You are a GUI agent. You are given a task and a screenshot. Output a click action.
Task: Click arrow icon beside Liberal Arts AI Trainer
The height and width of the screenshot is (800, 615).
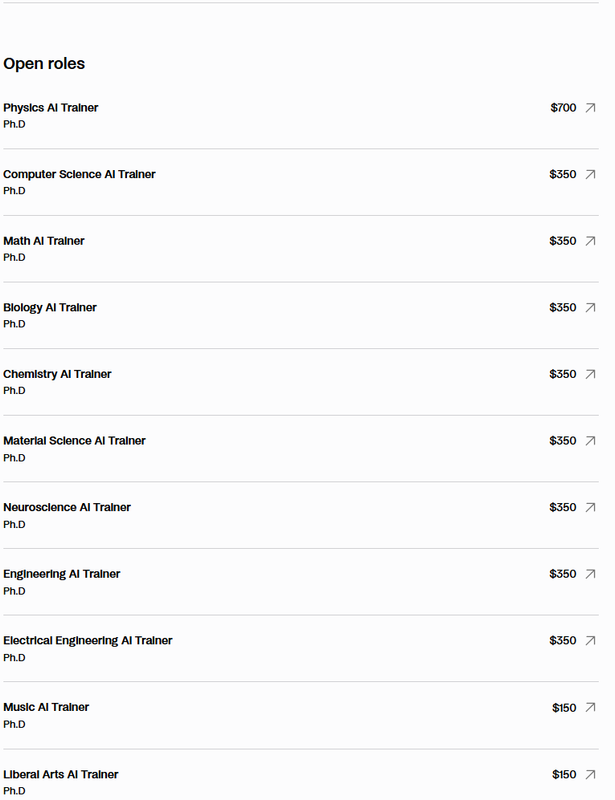(590, 775)
